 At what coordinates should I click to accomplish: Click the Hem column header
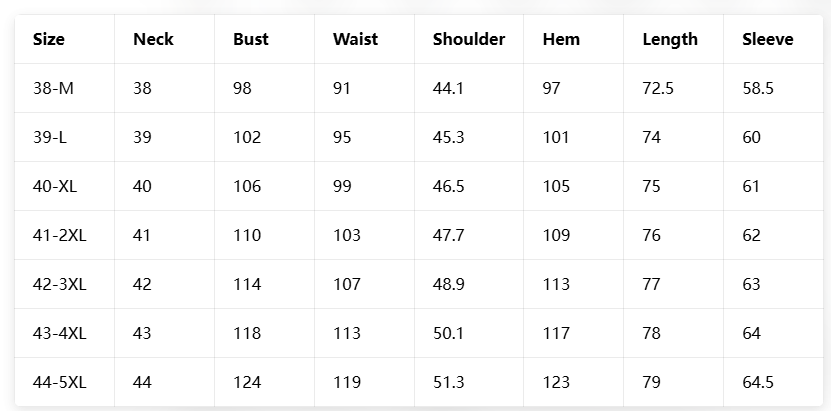[x=561, y=40]
